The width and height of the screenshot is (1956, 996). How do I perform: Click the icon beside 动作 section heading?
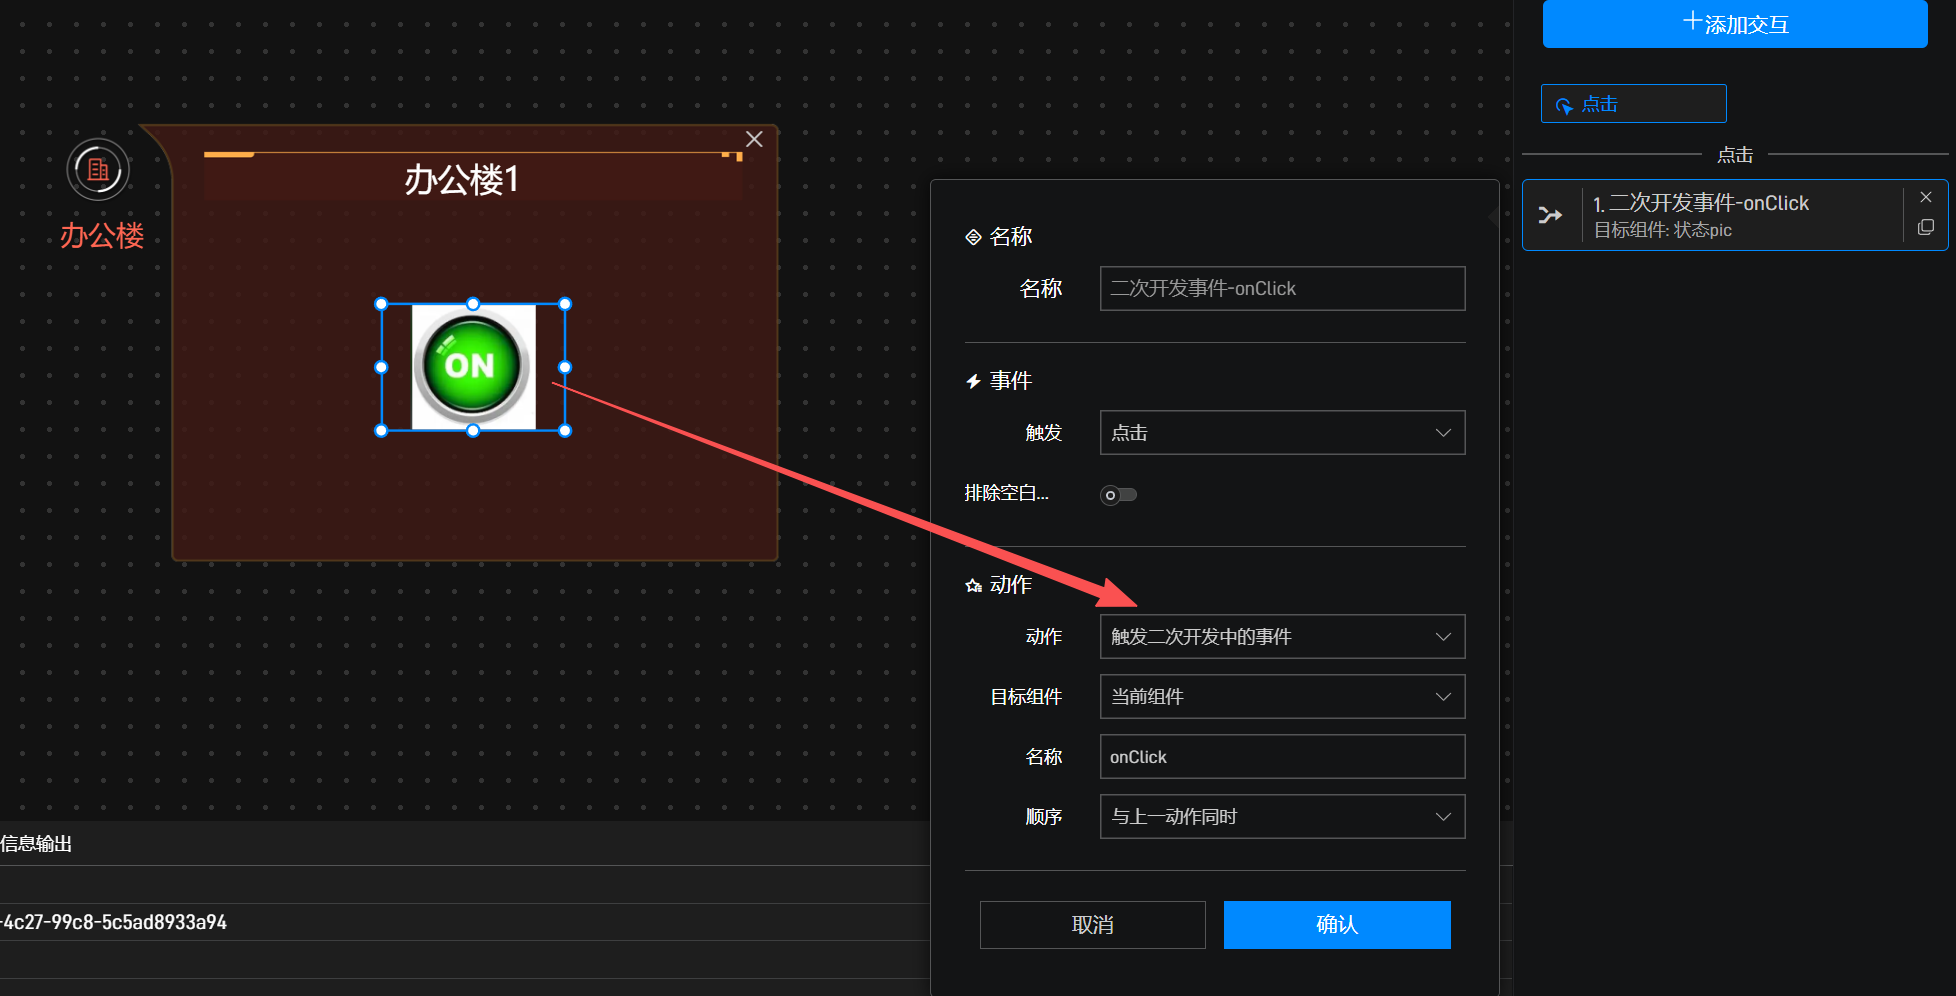[973, 585]
